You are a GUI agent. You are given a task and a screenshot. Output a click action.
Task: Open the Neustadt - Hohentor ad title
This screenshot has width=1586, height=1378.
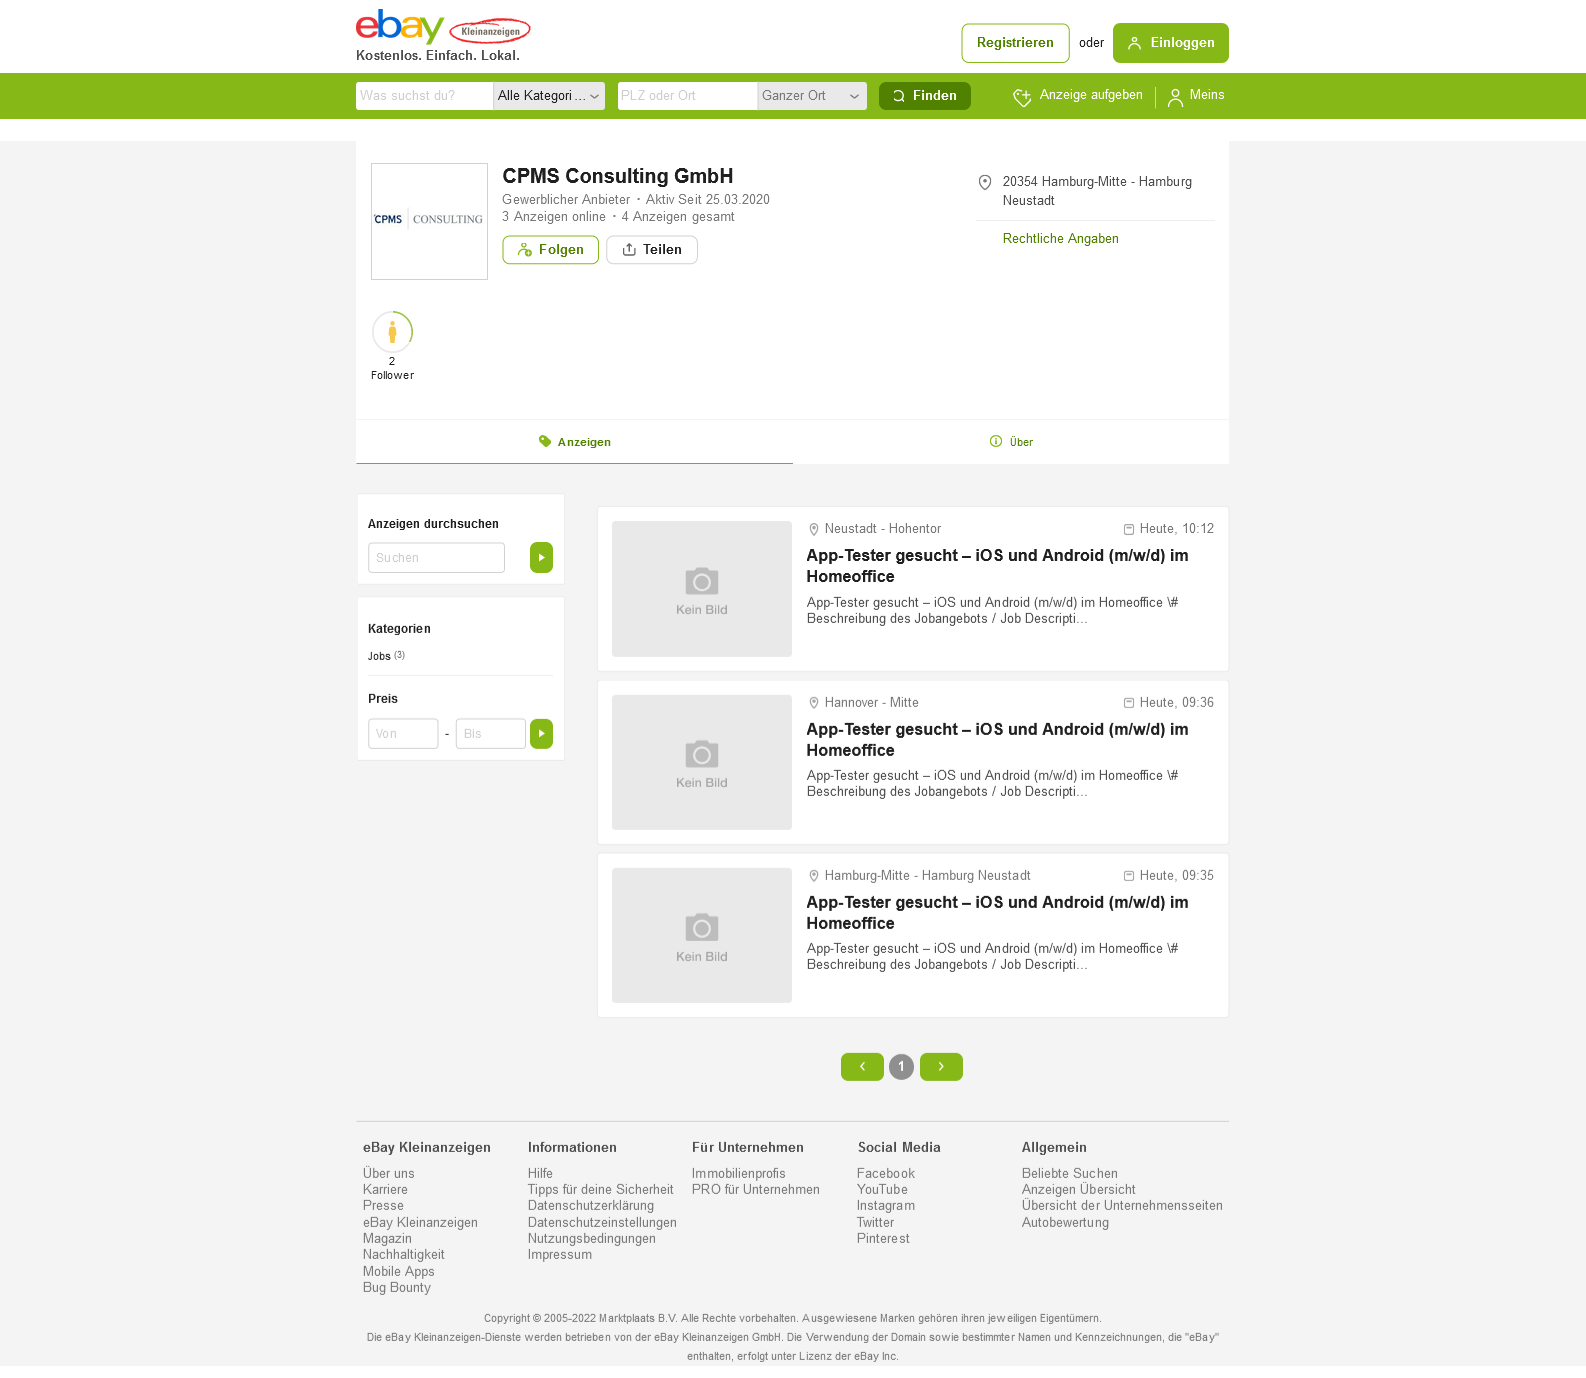(997, 566)
